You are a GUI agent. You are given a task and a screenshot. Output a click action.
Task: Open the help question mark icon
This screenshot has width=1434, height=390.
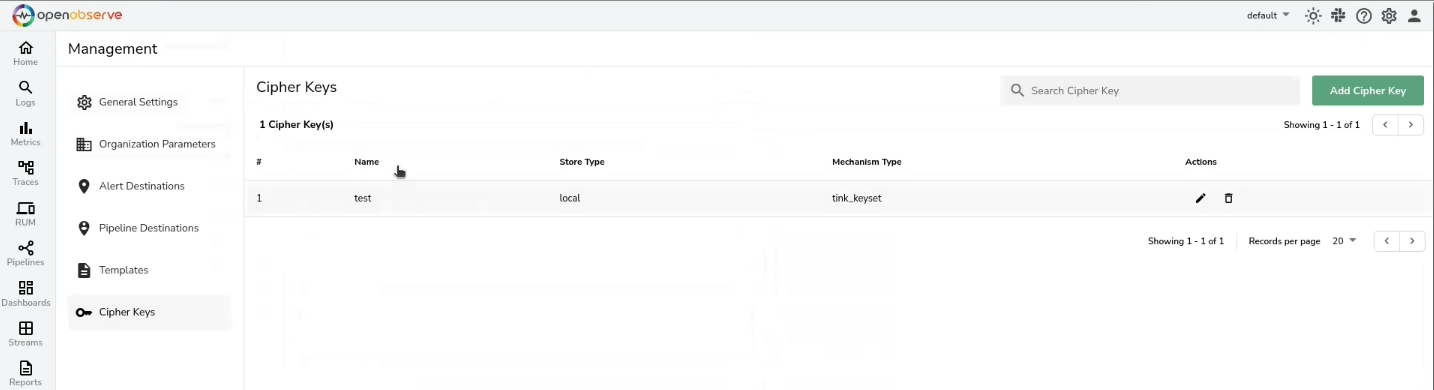pyautogui.click(x=1364, y=16)
